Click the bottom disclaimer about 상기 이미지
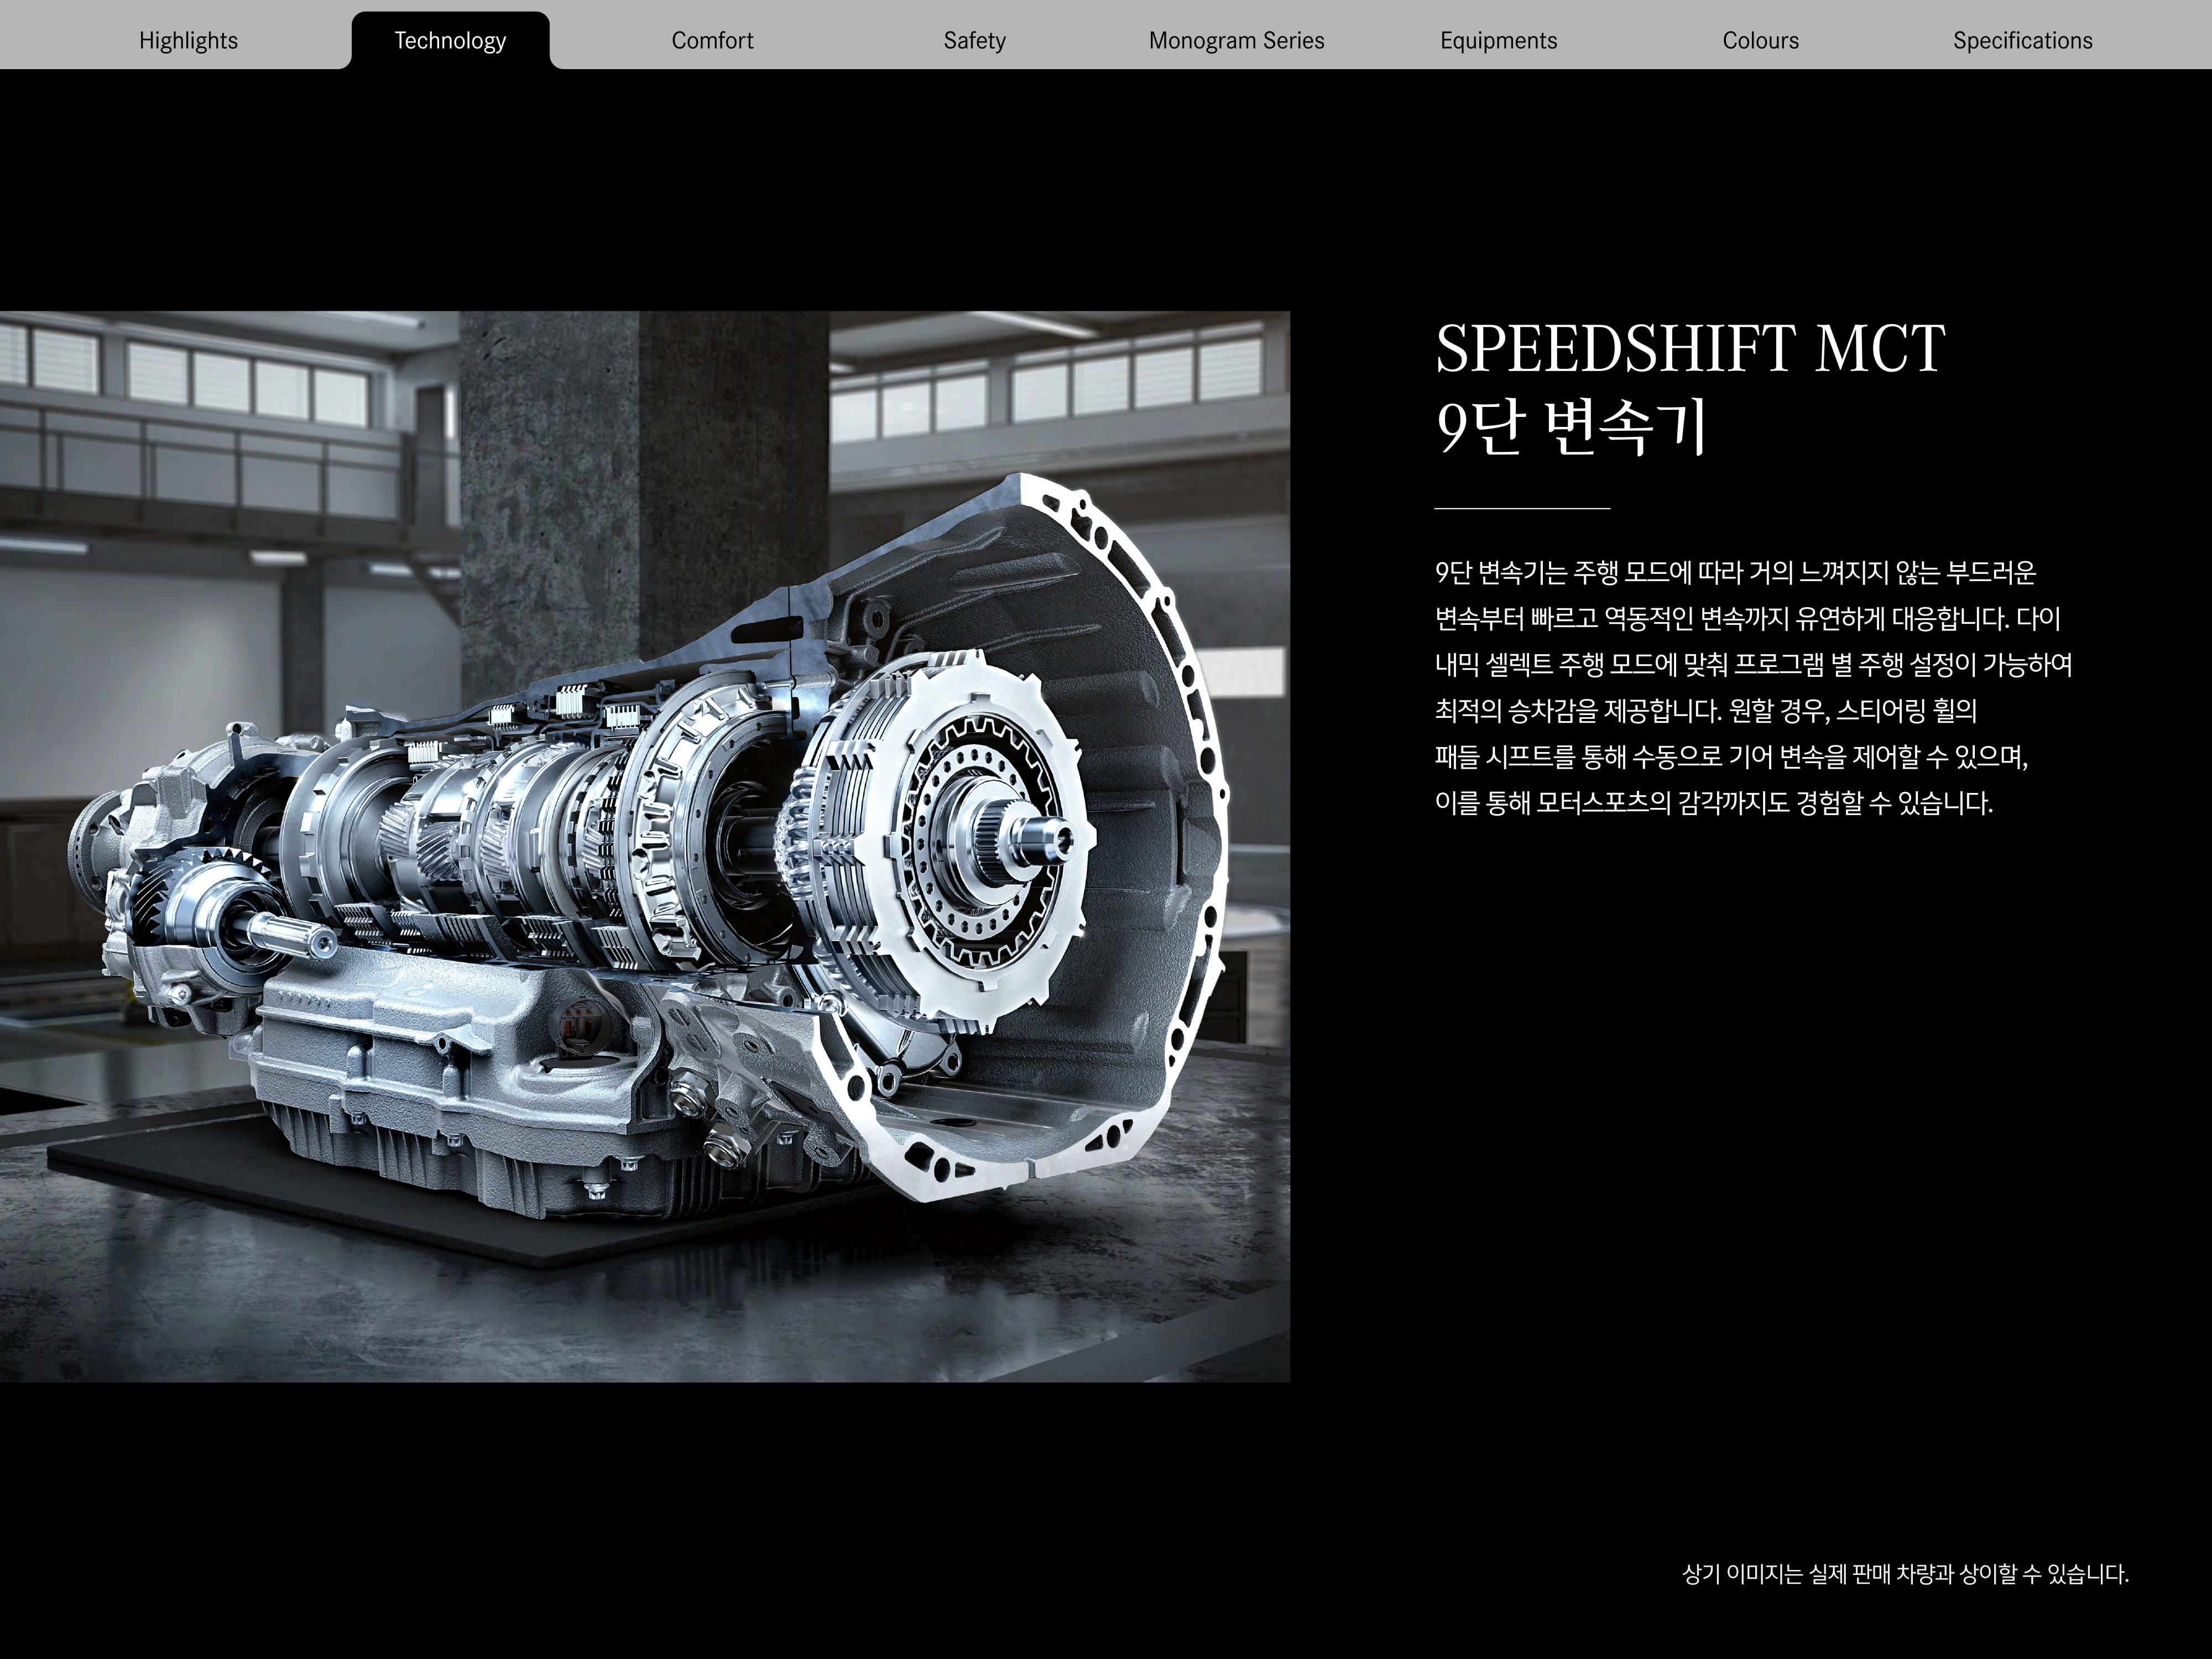The image size is (2212, 1659). (x=1905, y=1574)
